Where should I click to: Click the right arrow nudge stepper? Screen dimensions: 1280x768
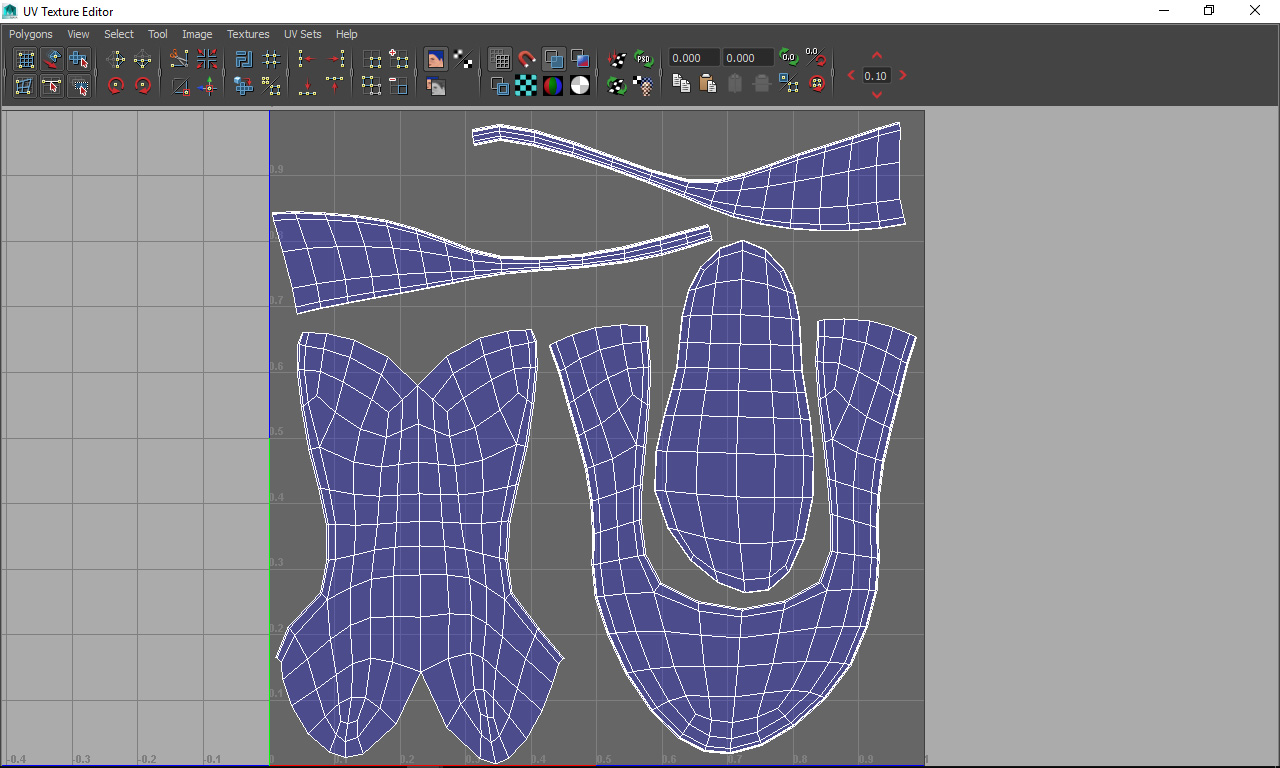pyautogui.click(x=903, y=76)
